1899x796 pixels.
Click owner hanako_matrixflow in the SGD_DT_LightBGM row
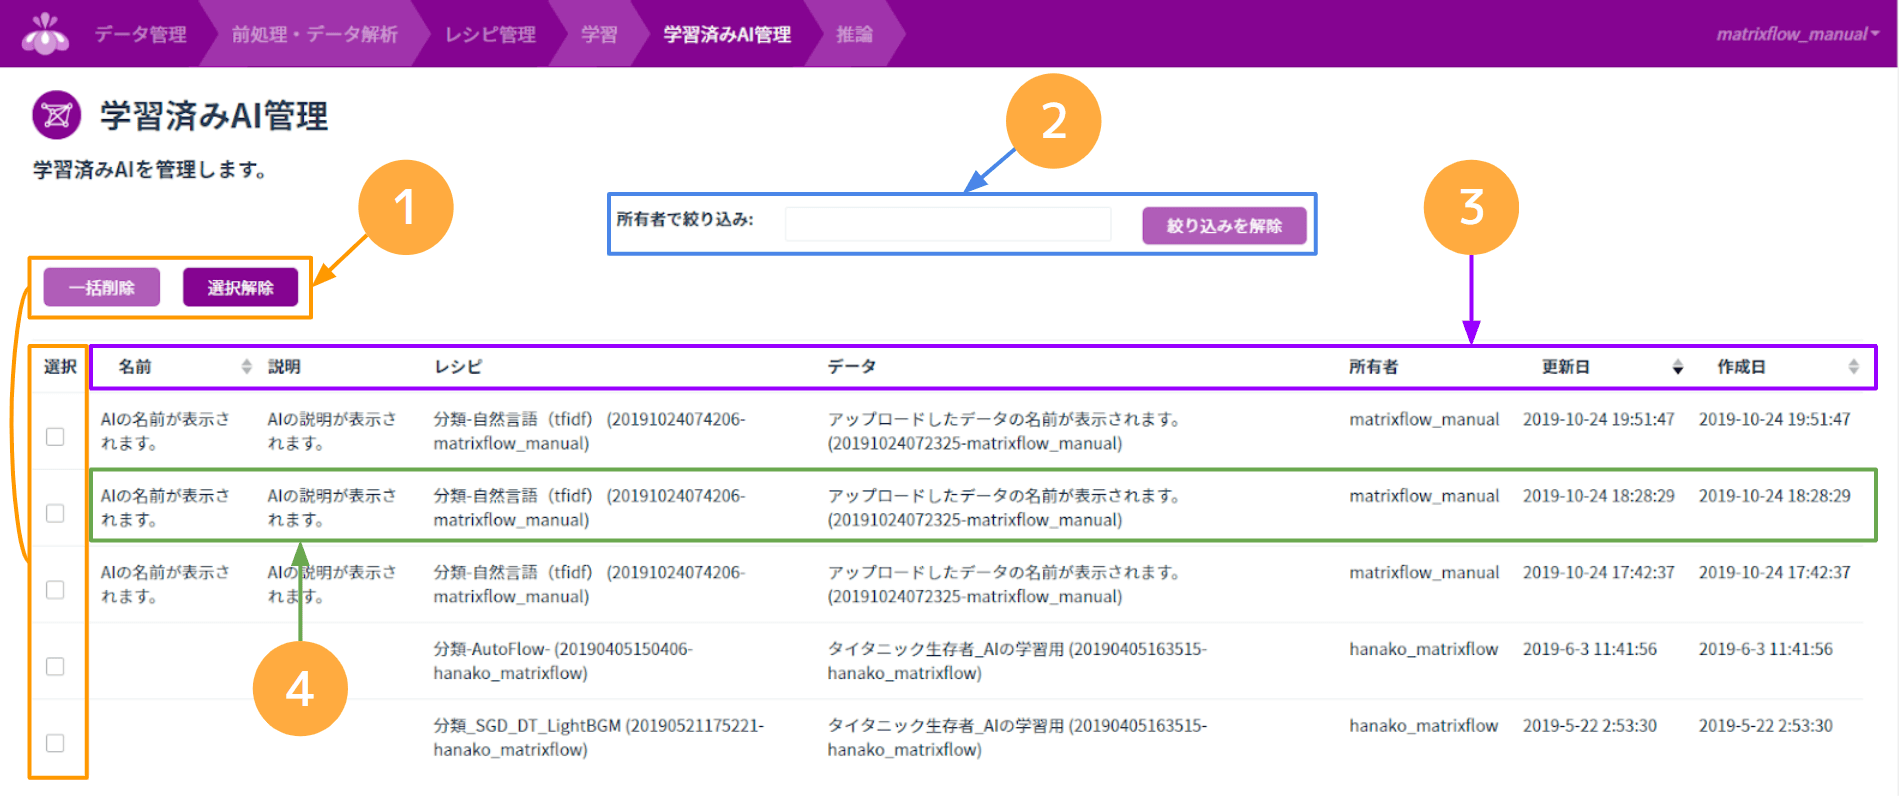(x=1424, y=726)
